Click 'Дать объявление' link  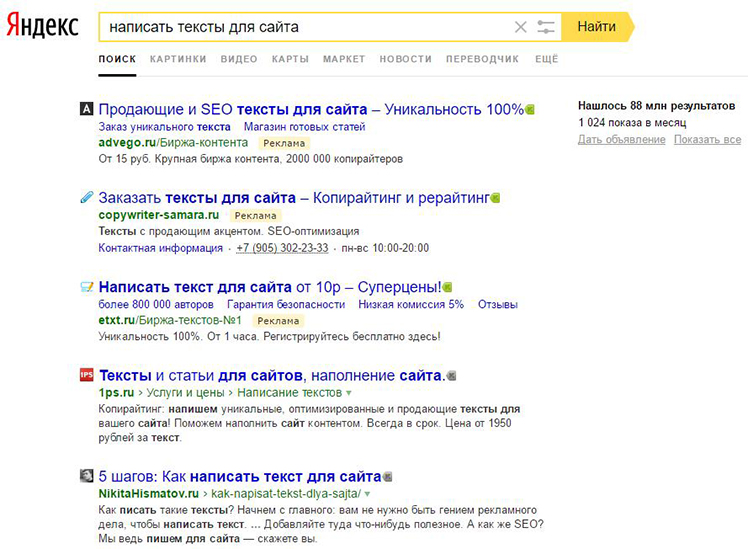point(622,140)
